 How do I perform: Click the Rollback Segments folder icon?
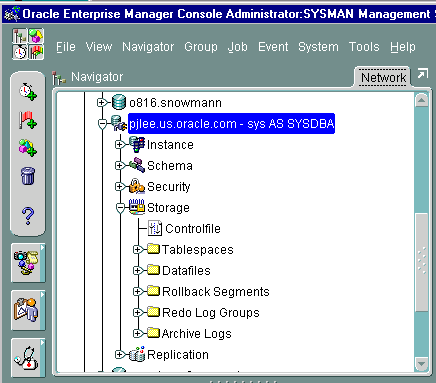tap(153, 291)
